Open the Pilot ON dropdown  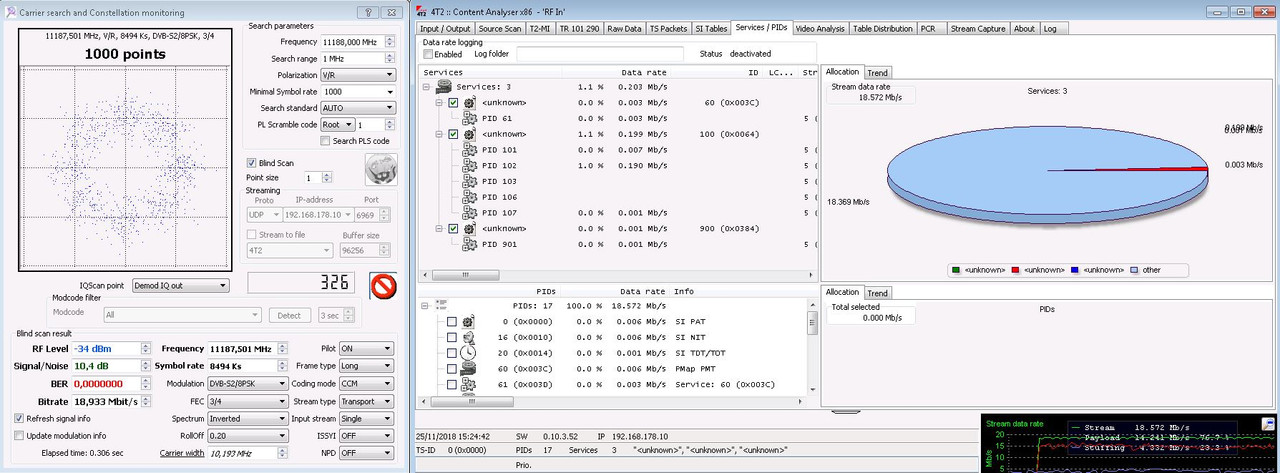pos(367,349)
